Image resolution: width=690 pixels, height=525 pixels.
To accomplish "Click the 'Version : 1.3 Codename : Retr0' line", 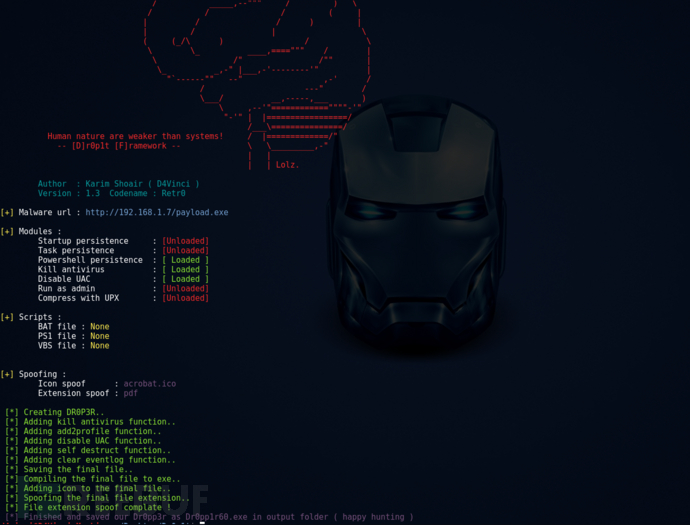I will pos(112,193).
